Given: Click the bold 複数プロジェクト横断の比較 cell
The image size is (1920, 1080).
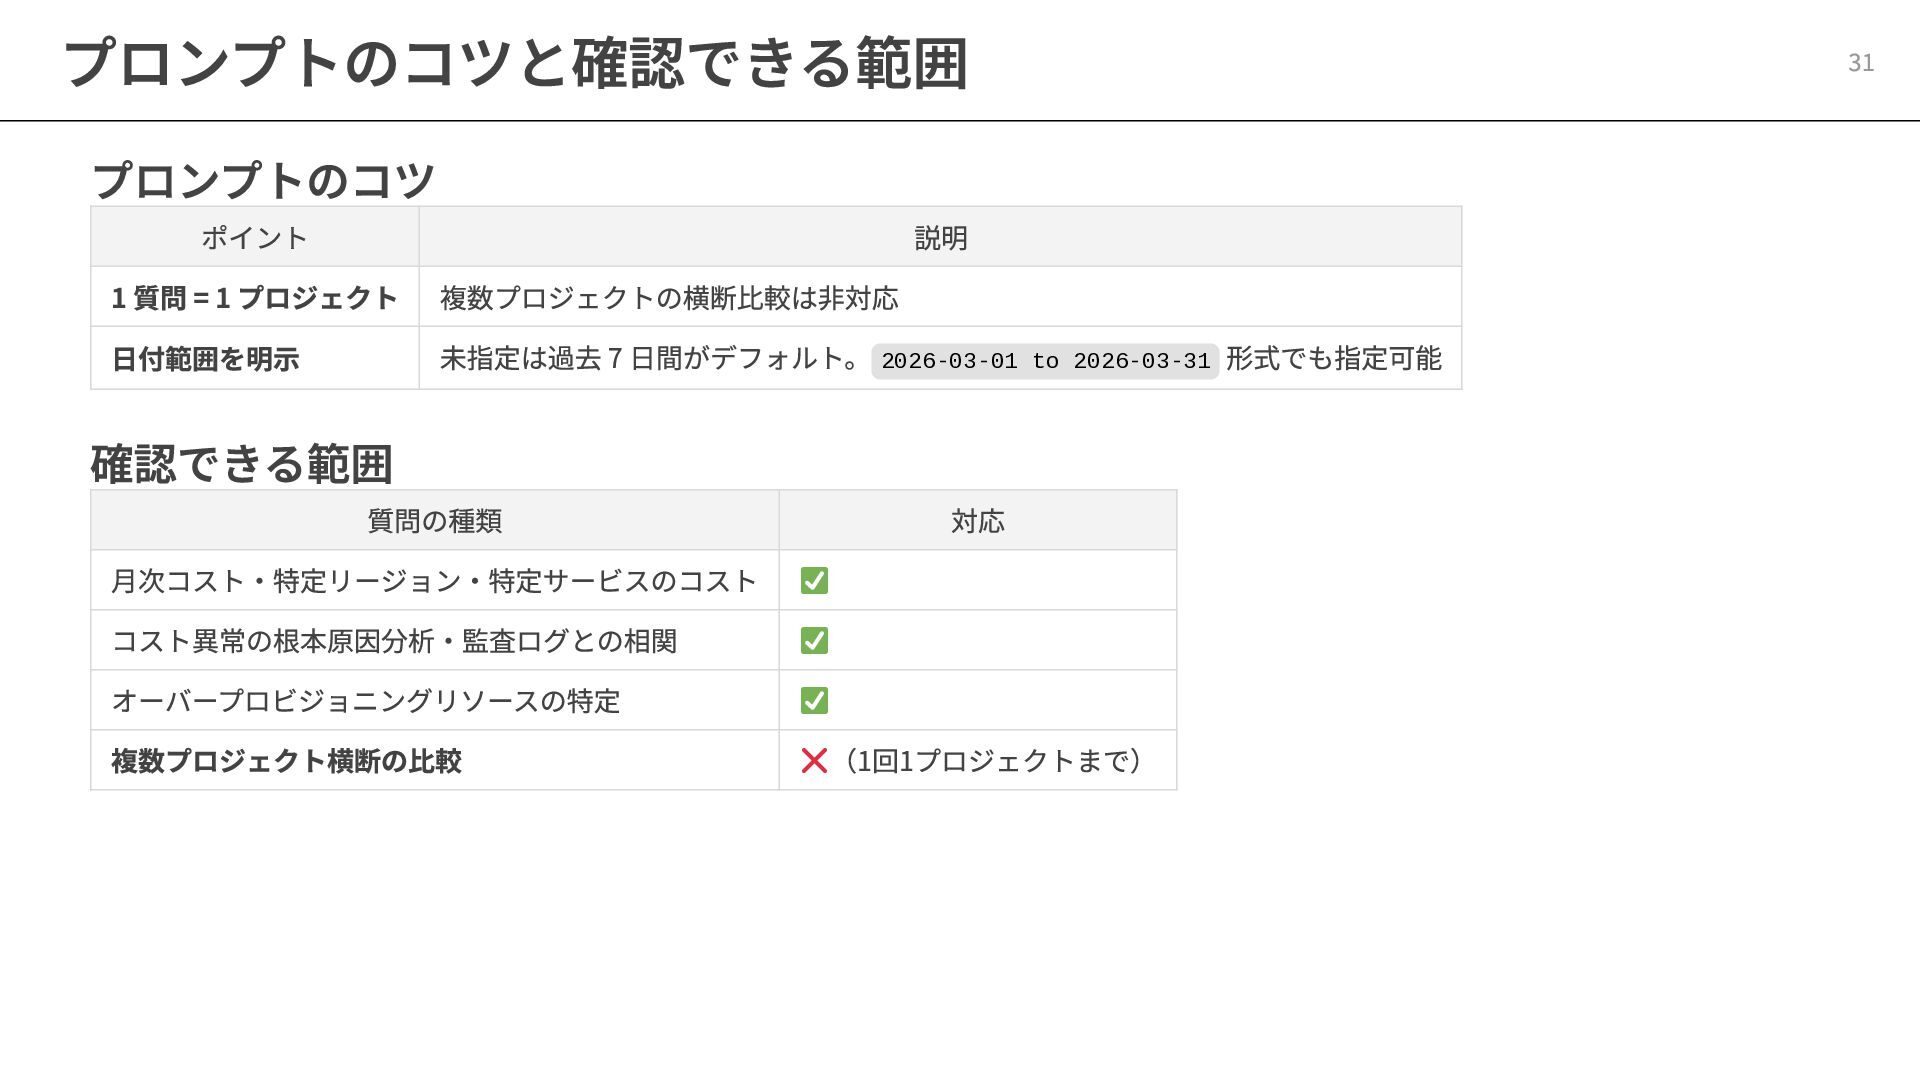Looking at the screenshot, I should (286, 761).
